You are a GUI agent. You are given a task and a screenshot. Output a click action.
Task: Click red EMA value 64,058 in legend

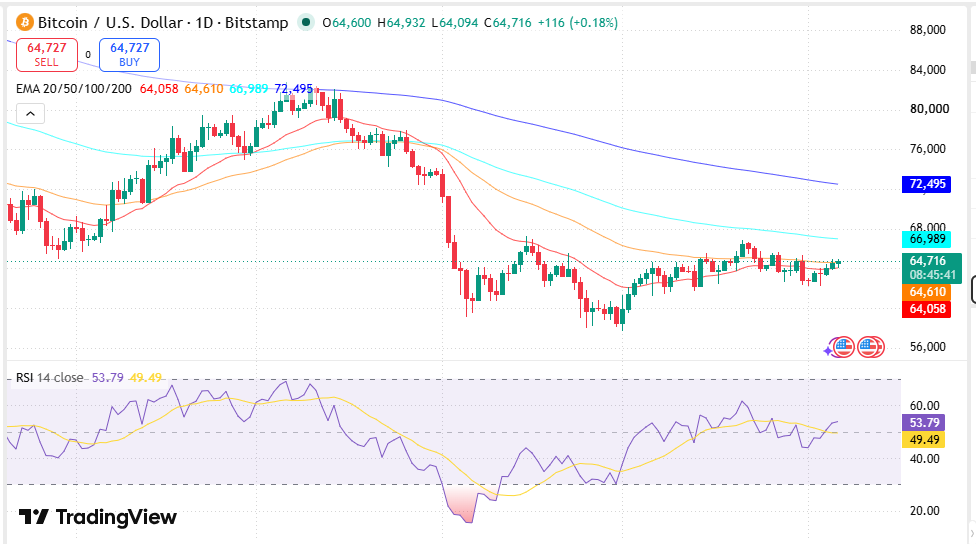[159, 89]
